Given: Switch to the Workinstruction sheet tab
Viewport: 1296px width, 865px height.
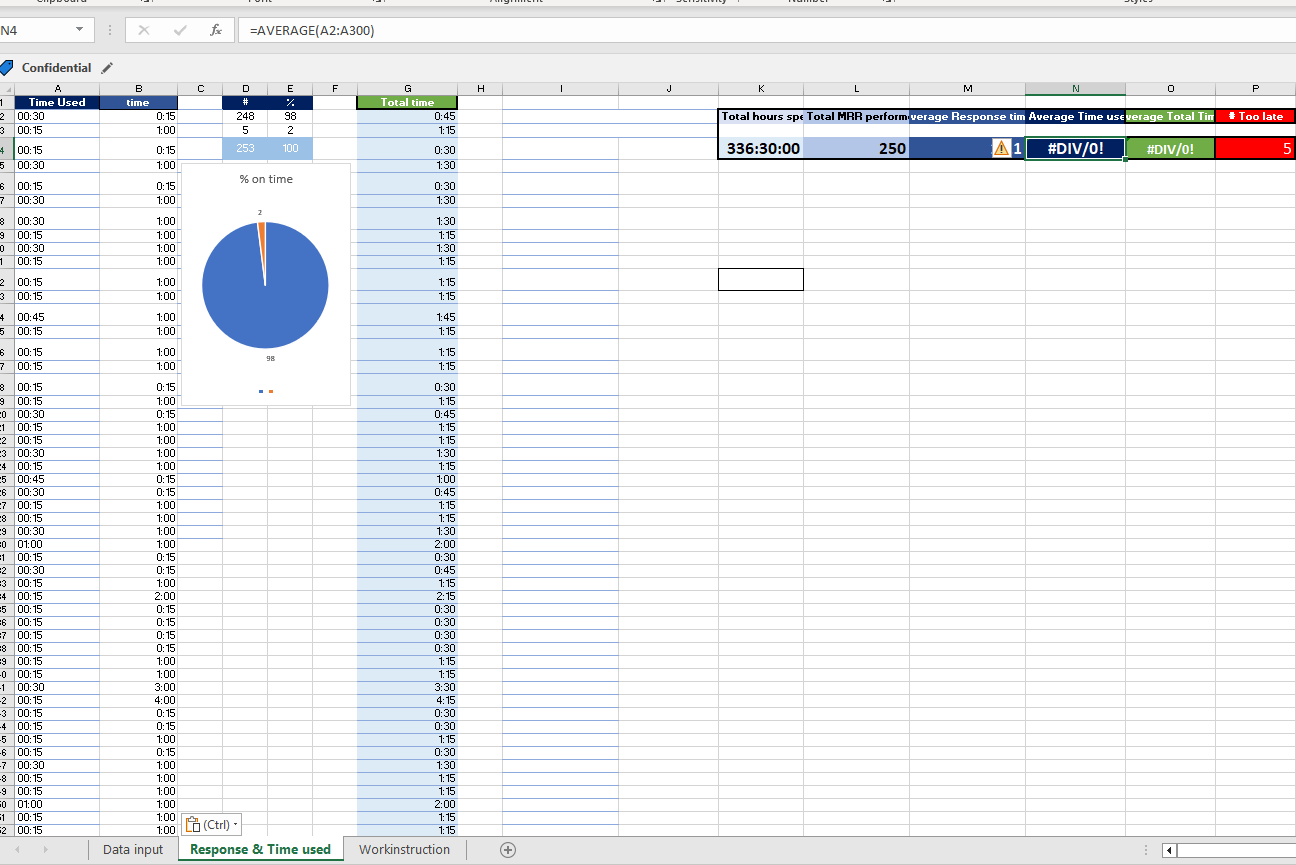Looking at the screenshot, I should [403, 849].
